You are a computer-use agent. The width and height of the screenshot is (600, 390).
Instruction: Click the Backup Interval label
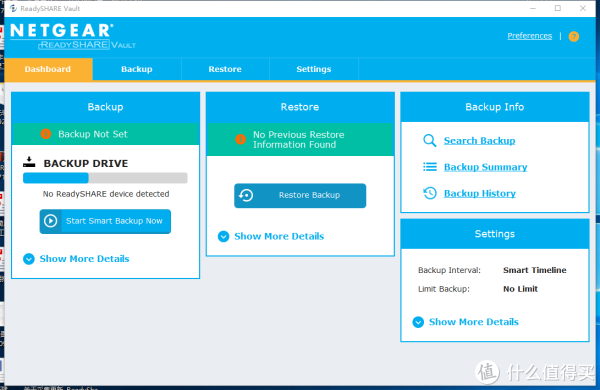449,270
